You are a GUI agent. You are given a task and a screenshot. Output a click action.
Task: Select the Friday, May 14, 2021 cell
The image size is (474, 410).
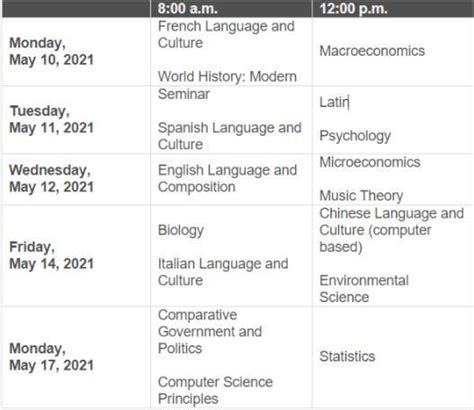coord(76,256)
